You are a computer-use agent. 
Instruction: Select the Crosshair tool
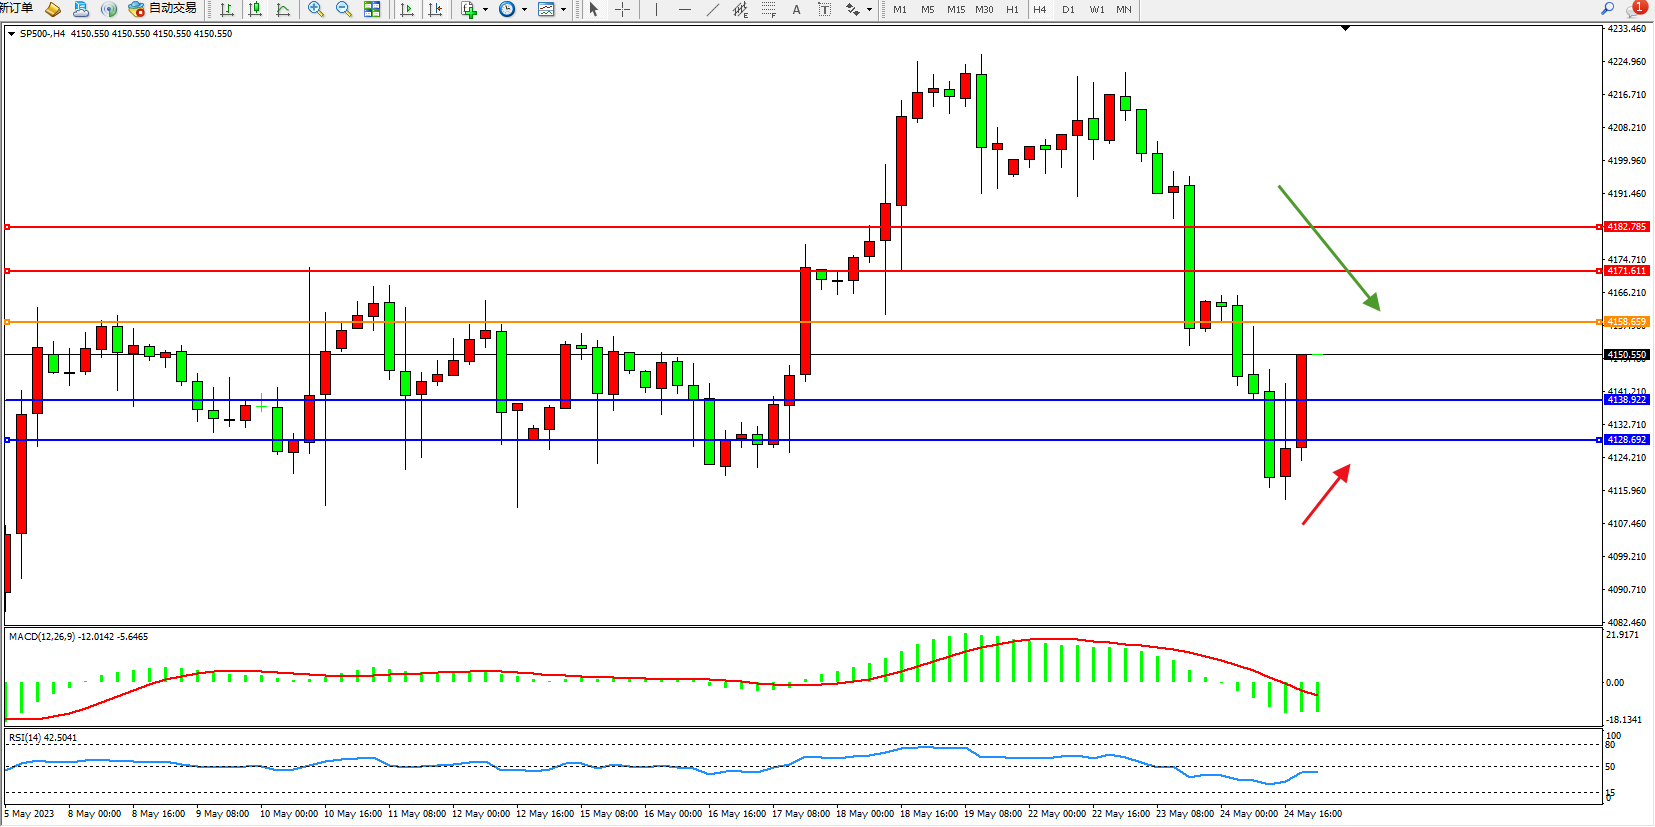(x=622, y=9)
